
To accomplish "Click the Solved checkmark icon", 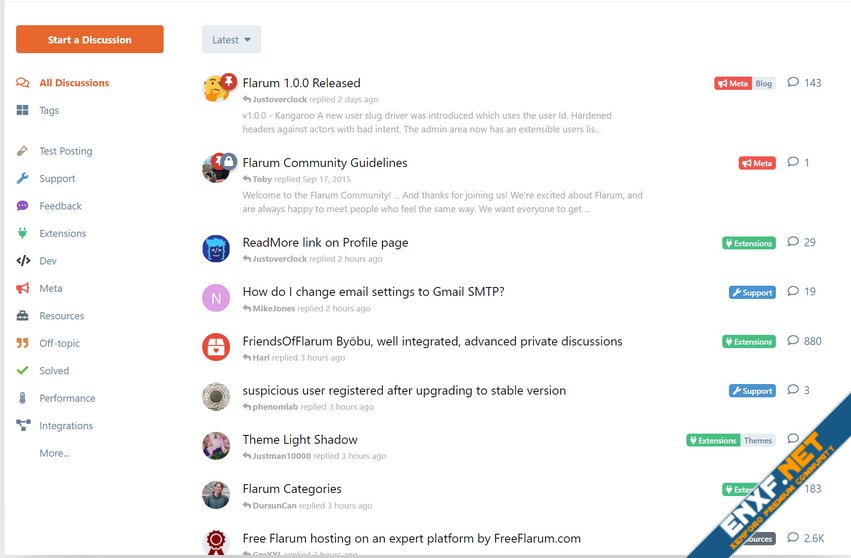I will [22, 370].
